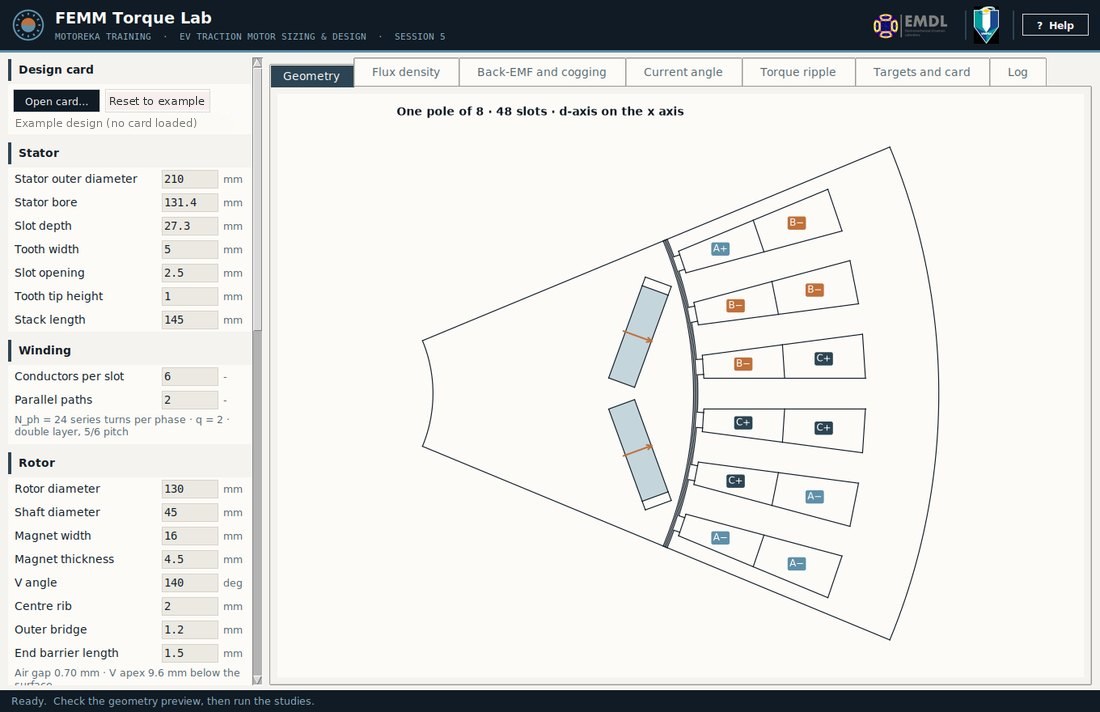Open the Help button
1100x712 pixels.
click(1054, 25)
